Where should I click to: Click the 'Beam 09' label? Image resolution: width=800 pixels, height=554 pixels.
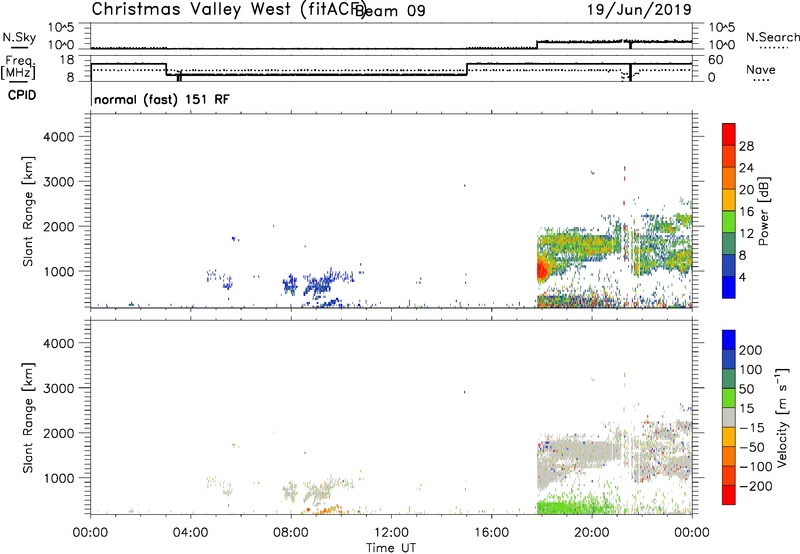[390, 11]
